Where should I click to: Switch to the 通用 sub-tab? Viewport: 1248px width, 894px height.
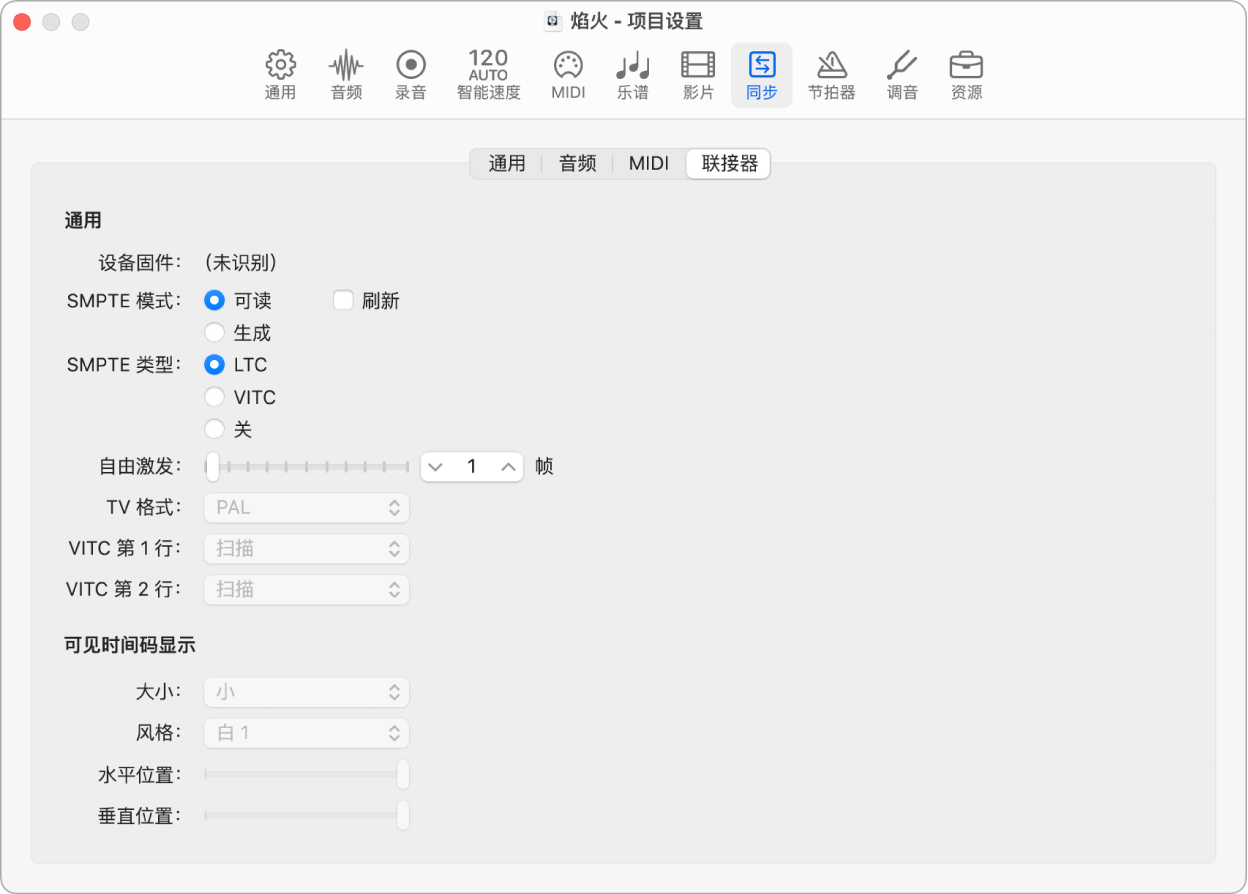click(x=507, y=163)
